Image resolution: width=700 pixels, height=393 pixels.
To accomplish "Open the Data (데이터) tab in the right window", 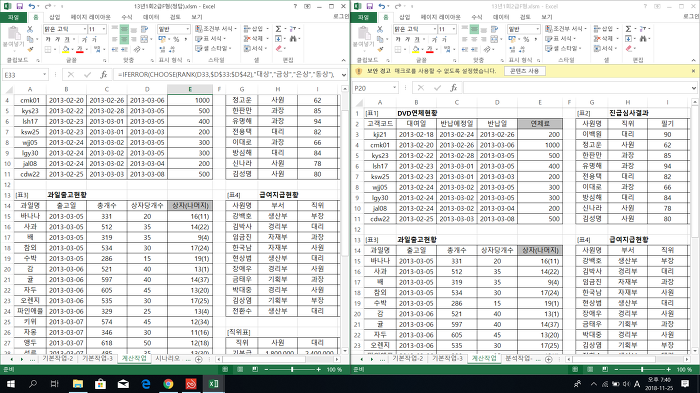I will click(501, 17).
